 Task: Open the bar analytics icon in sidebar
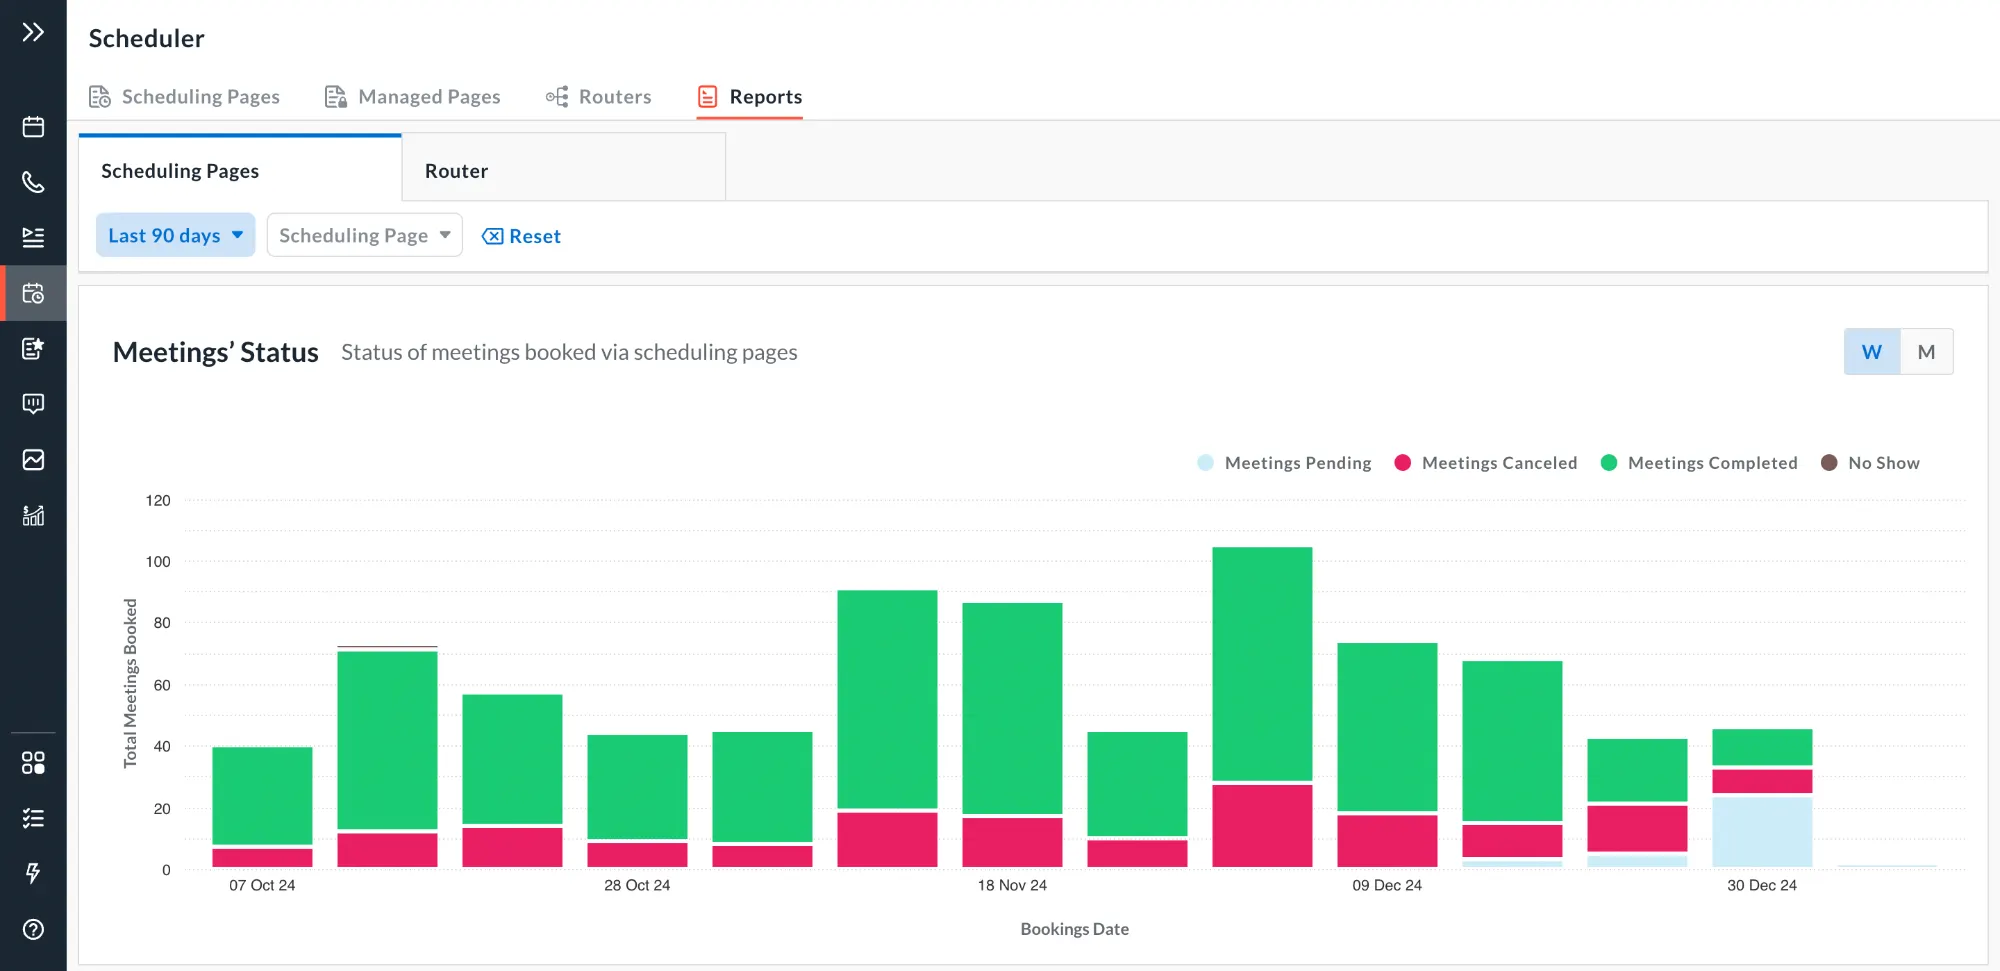pos(33,515)
